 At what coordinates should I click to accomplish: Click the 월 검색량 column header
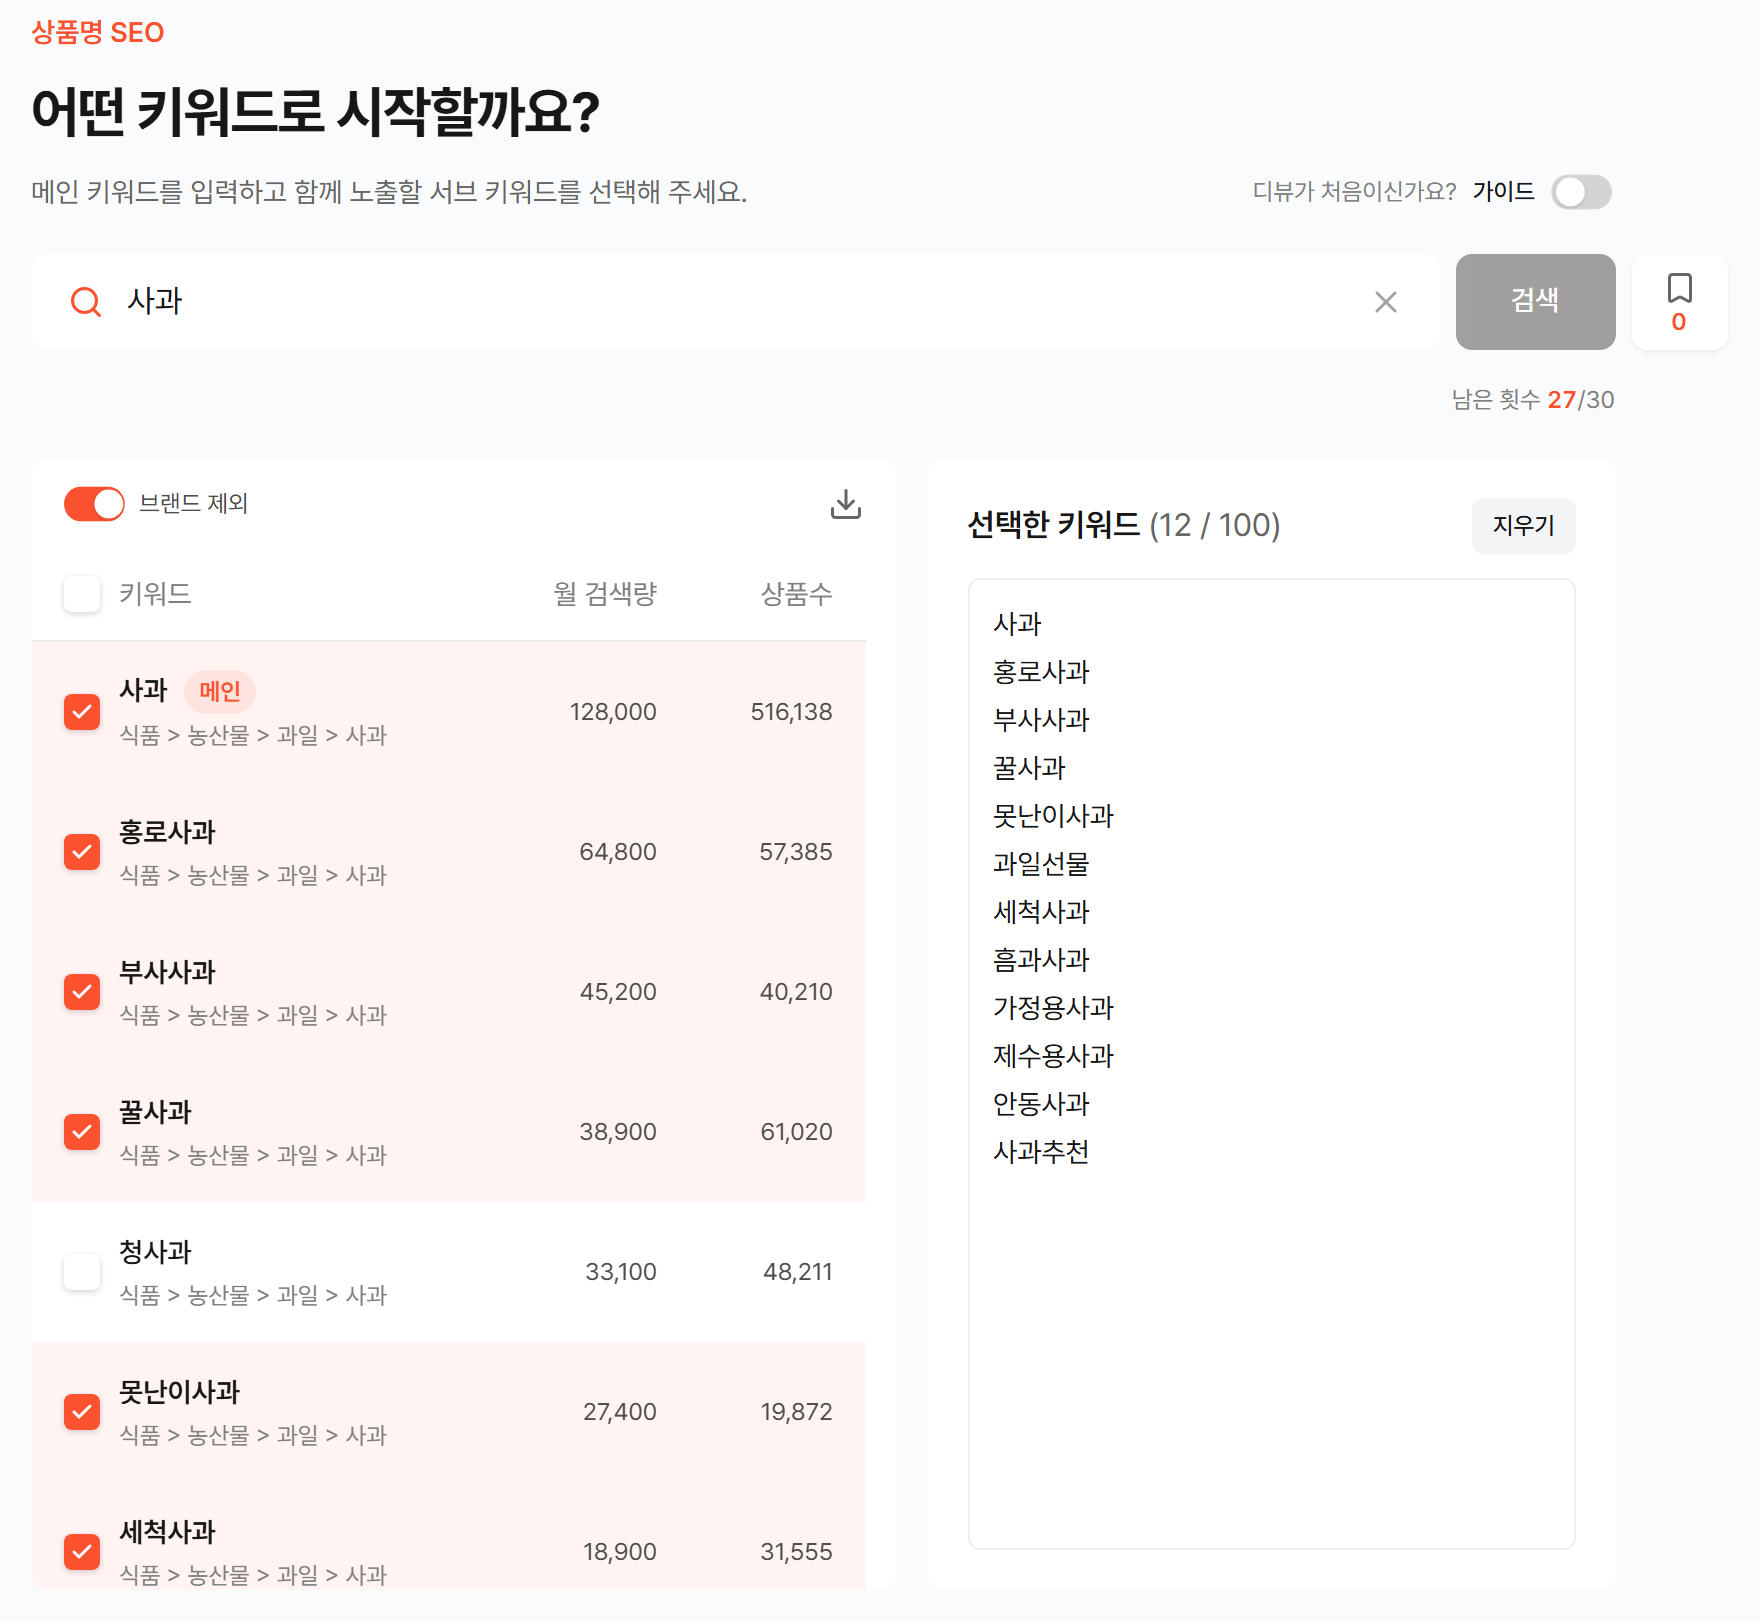pyautogui.click(x=605, y=594)
